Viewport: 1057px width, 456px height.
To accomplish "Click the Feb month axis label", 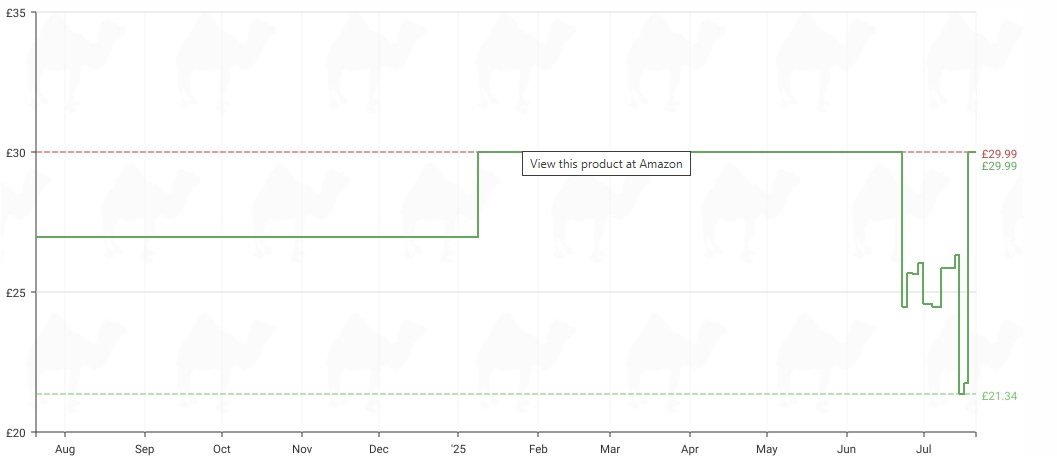I will pyautogui.click(x=537, y=449).
